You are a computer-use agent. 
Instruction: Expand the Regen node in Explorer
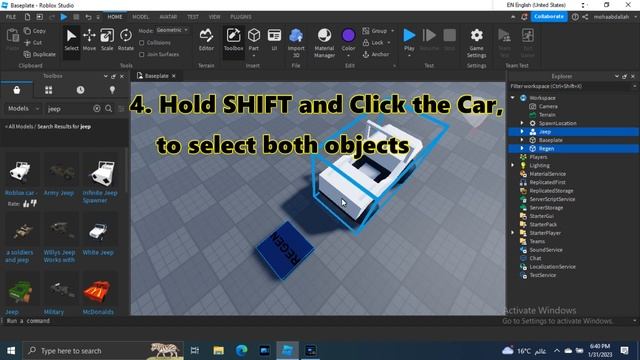point(522,149)
